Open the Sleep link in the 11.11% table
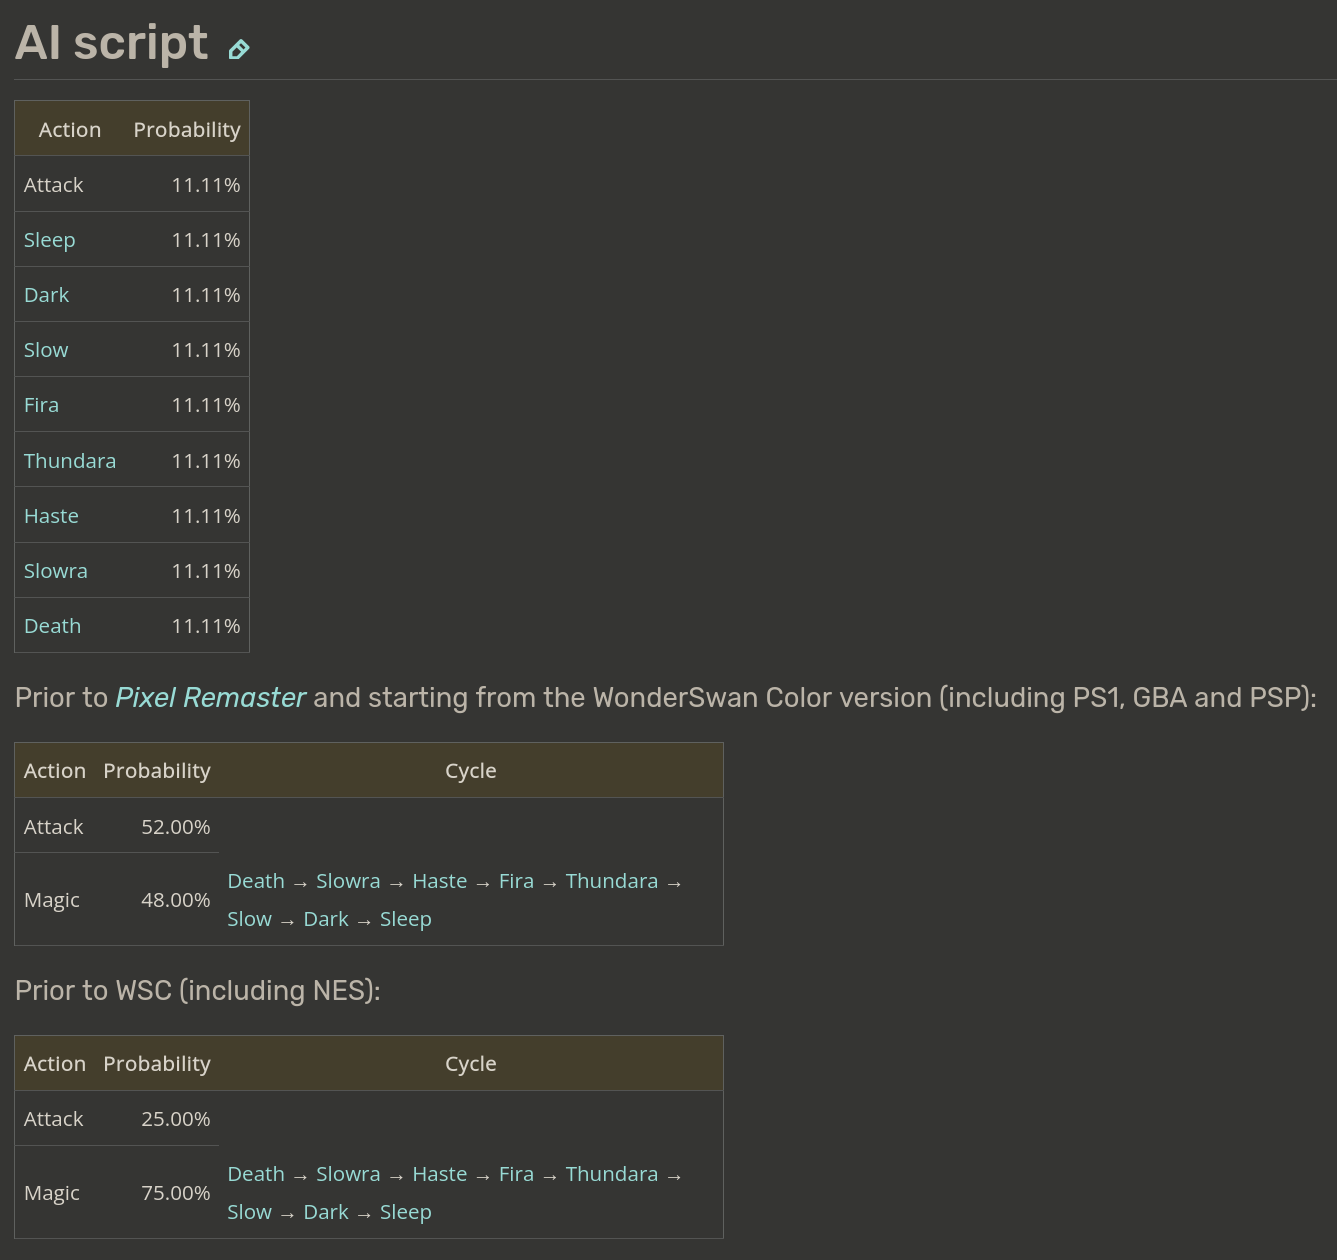Image resolution: width=1337 pixels, height=1260 pixels. pyautogui.click(x=50, y=240)
